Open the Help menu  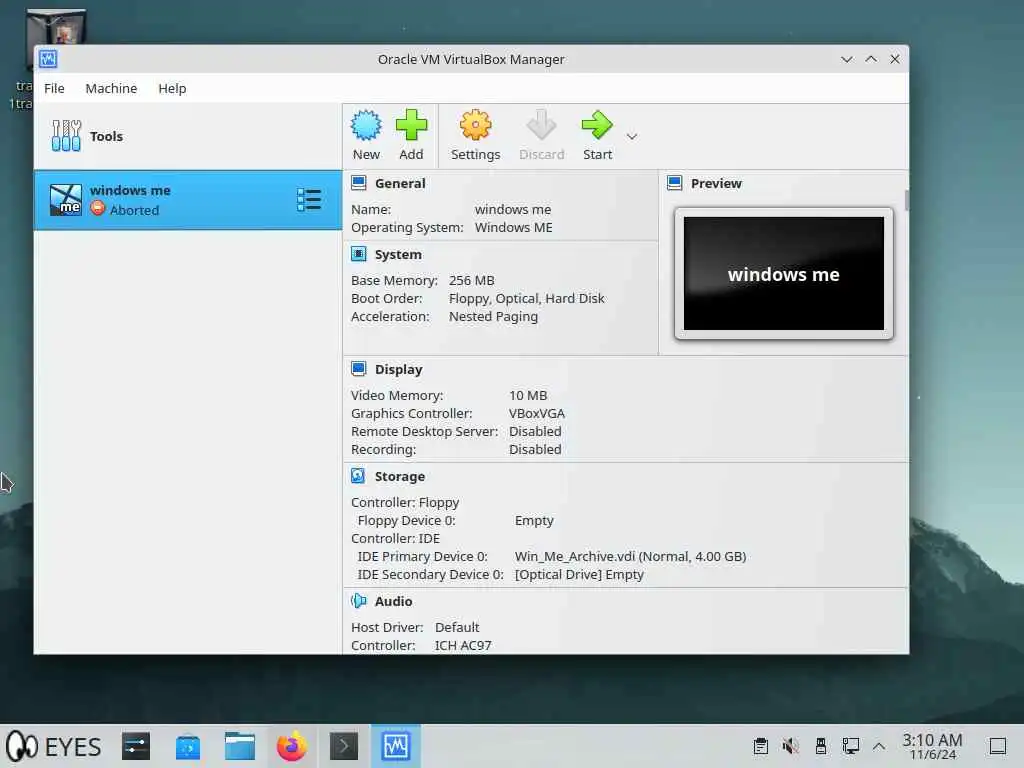coord(172,88)
